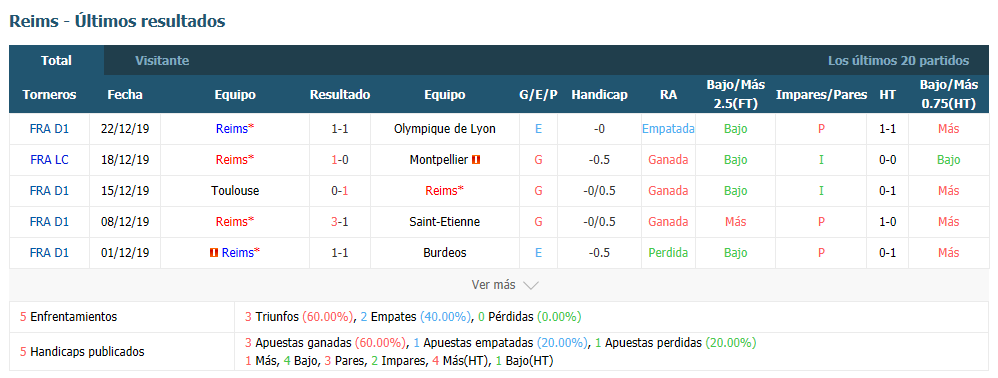
Task: Switch to the Visitante tab
Action: pyautogui.click(x=162, y=61)
